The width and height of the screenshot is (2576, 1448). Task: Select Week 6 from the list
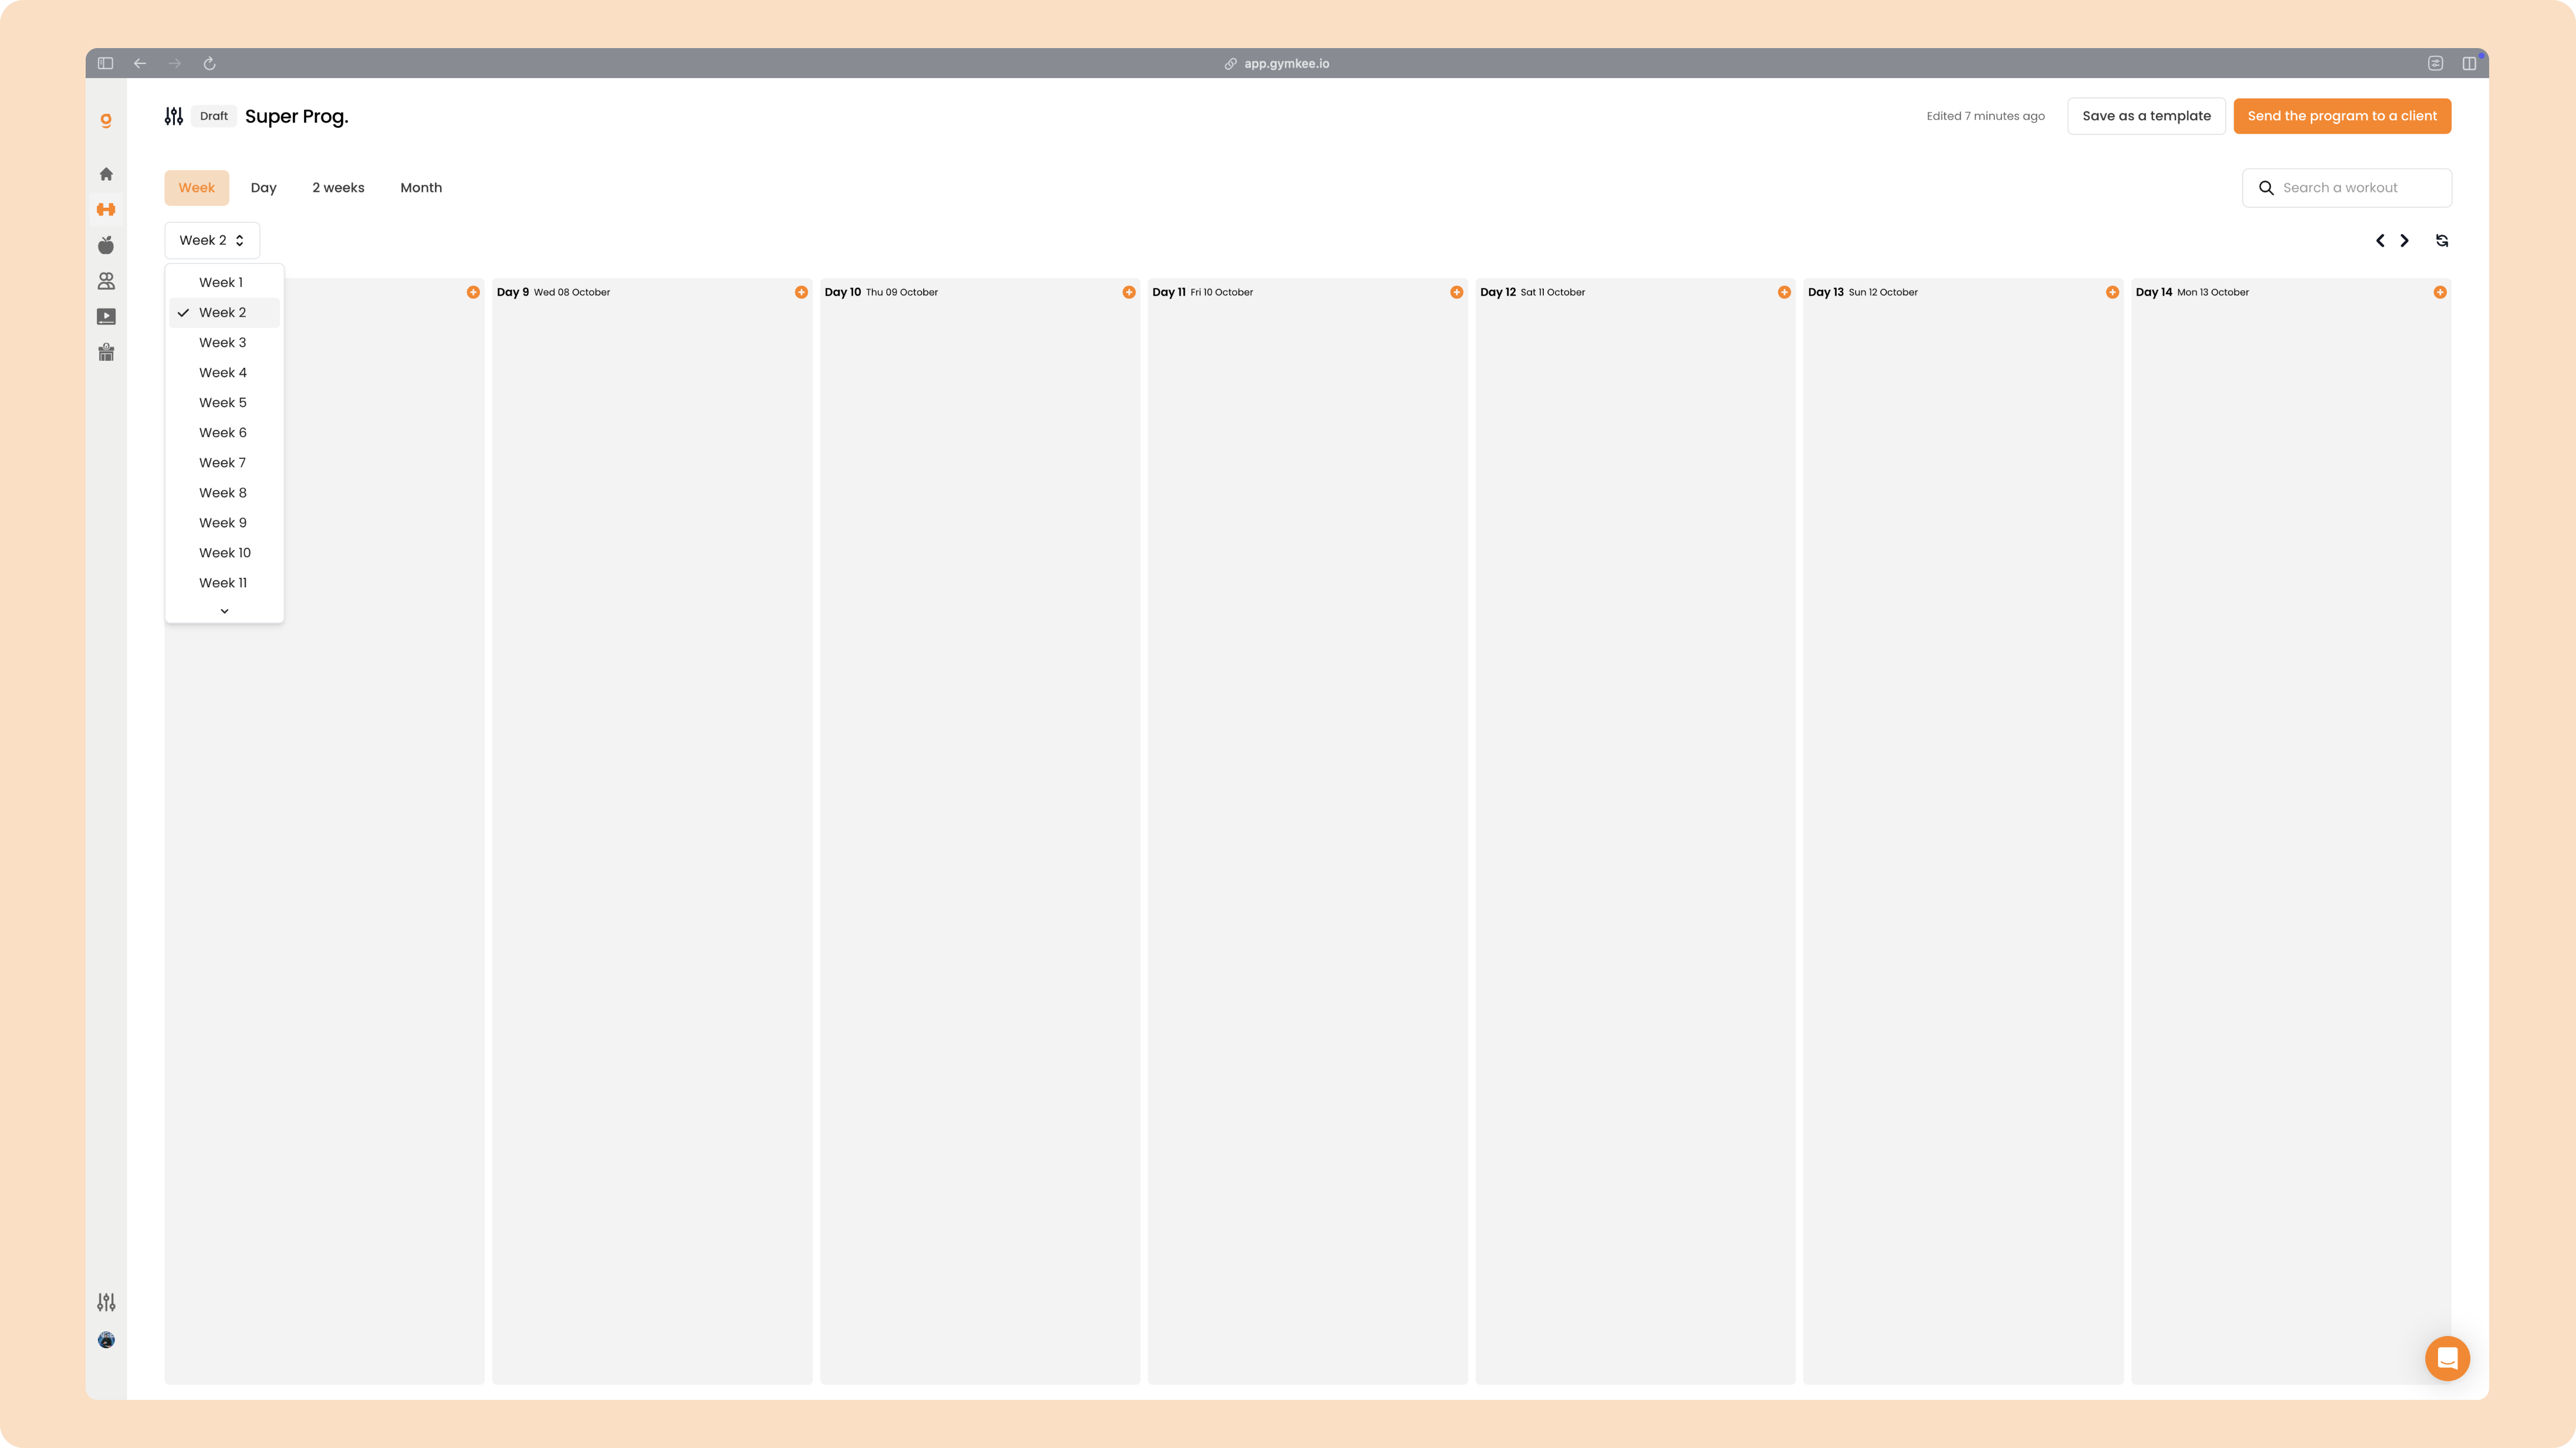224,432
